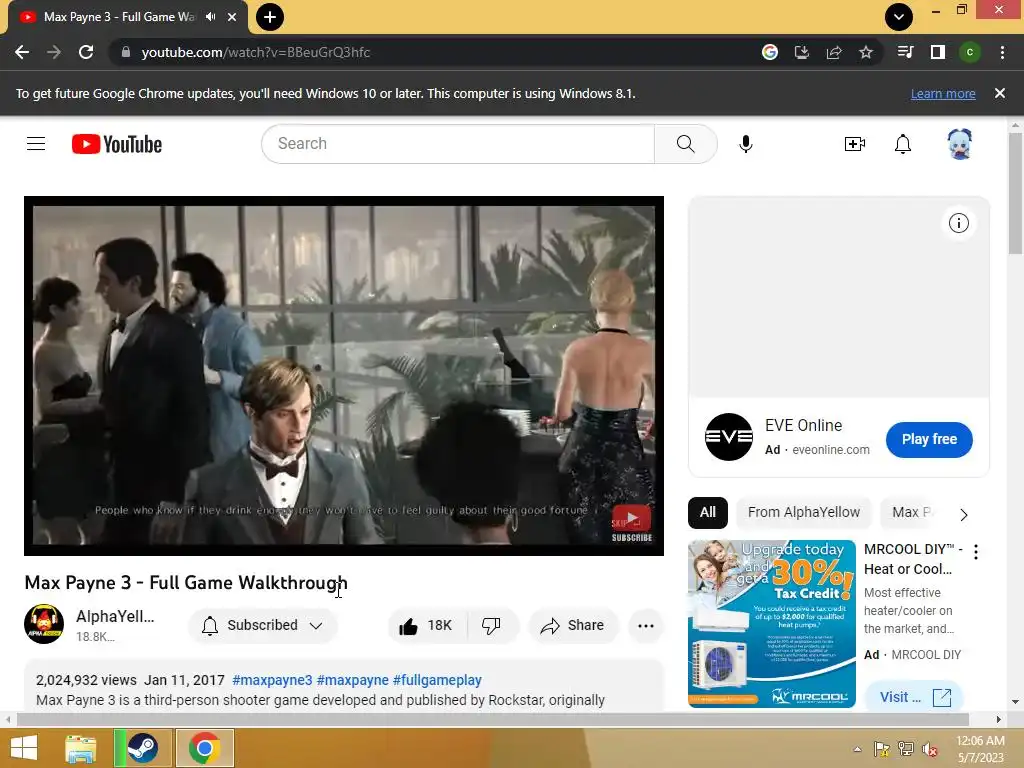The image size is (1024, 768).
Task: Click the muted volume tray icon
Action: [929, 749]
